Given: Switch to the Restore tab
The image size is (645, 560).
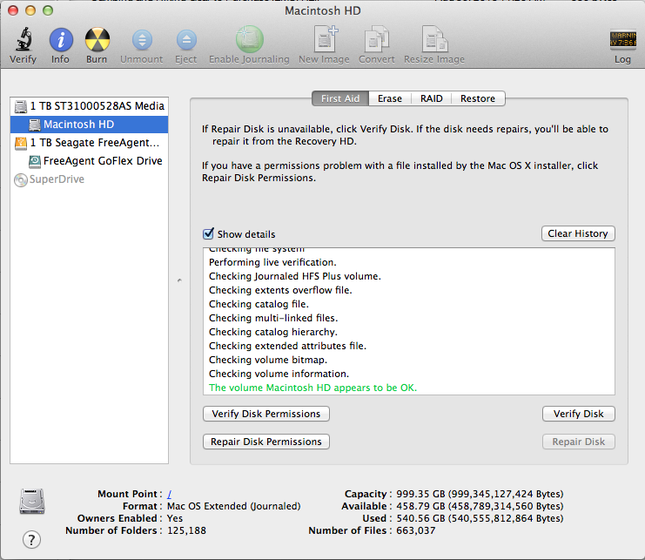Looking at the screenshot, I should click(x=478, y=99).
